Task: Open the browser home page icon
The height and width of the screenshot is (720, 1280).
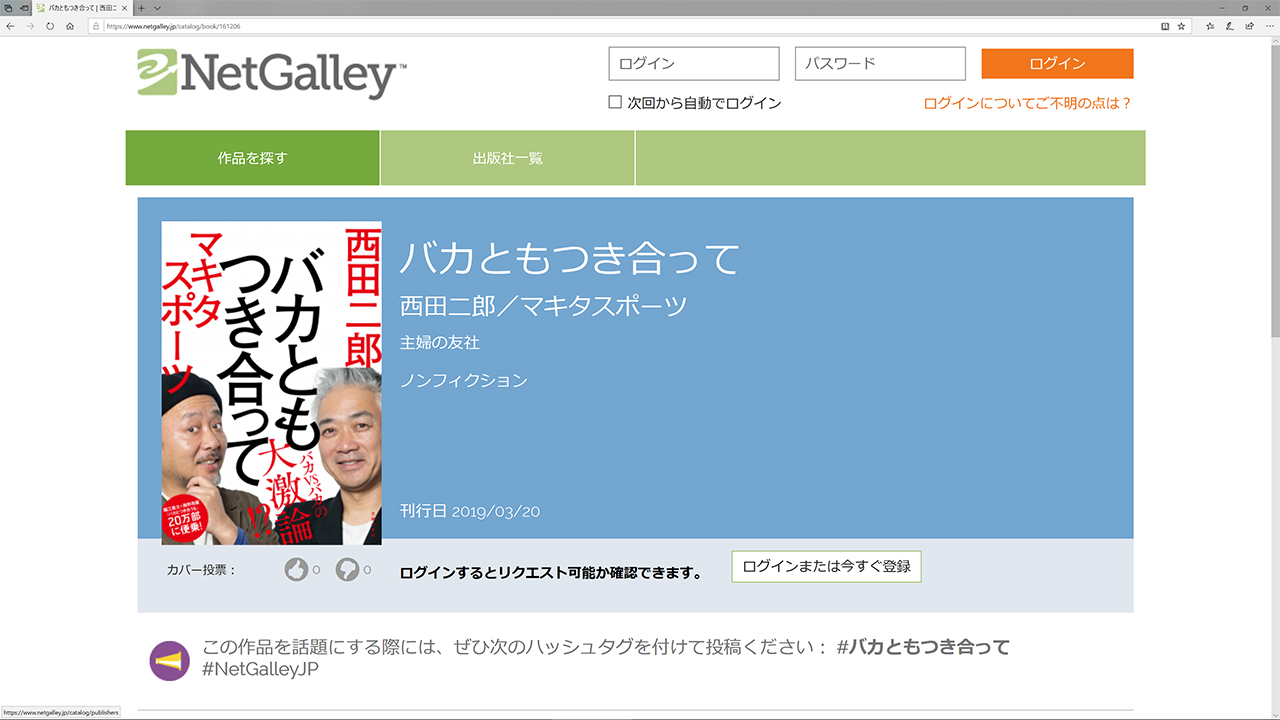Action: tap(70, 26)
